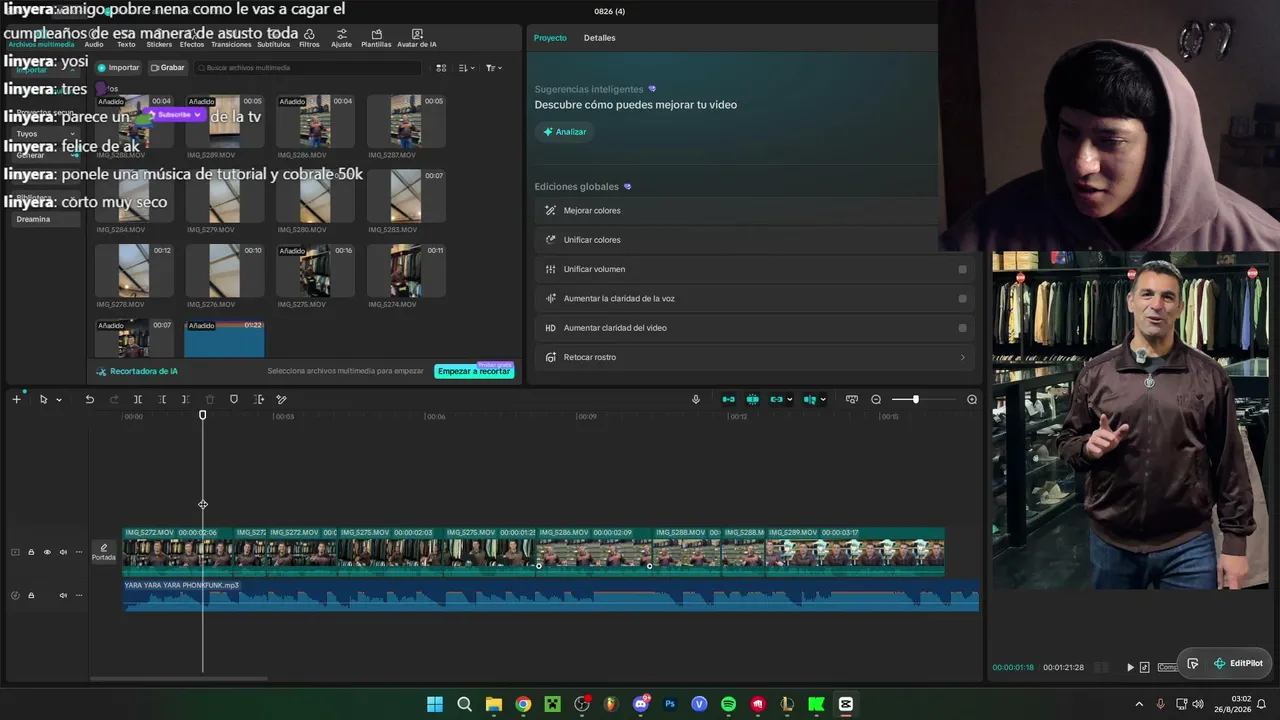
Task: Open the Avatar de IA panel
Action: (417, 38)
